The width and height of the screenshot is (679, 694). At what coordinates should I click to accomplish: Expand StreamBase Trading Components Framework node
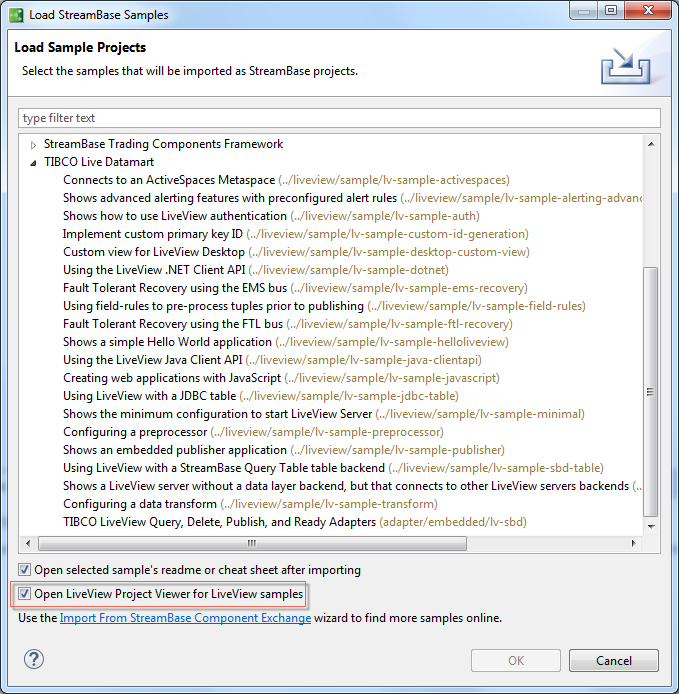[x=33, y=145]
